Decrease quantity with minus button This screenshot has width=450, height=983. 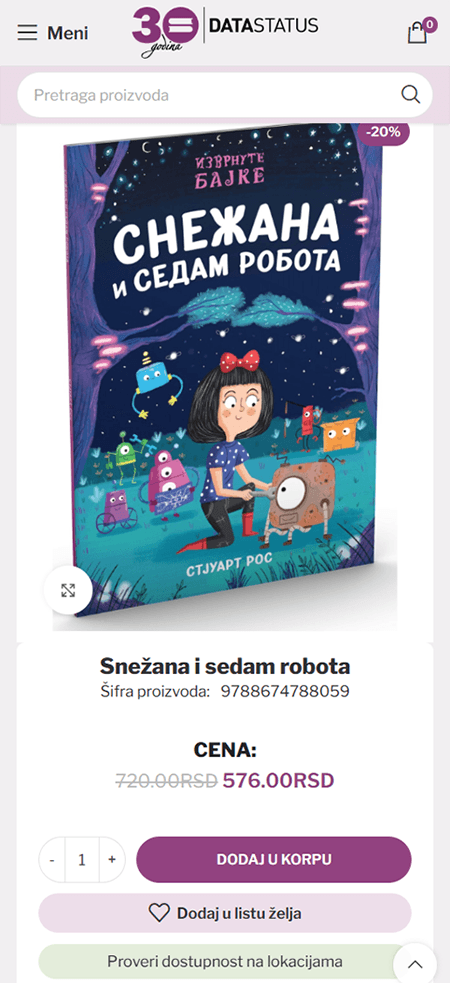[52, 859]
